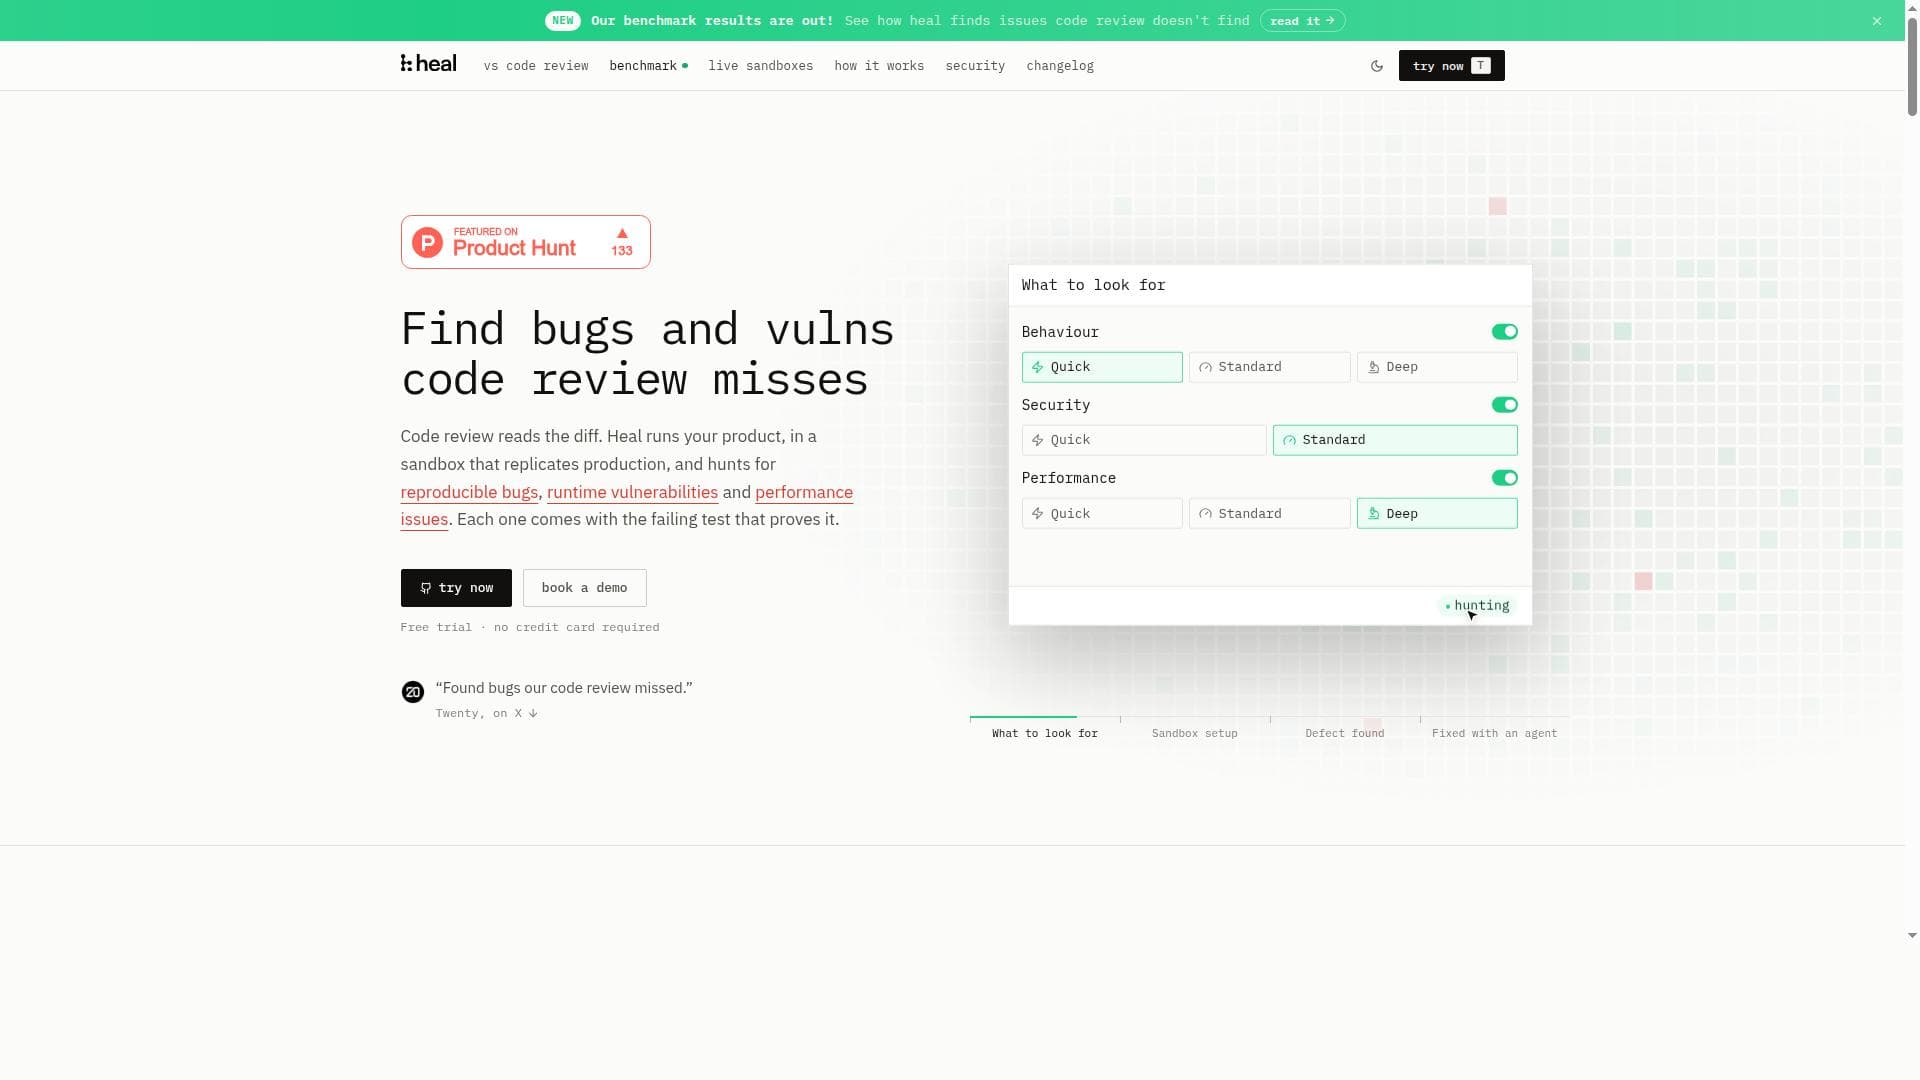Click the hero 'try now' button

pyautogui.click(x=456, y=588)
